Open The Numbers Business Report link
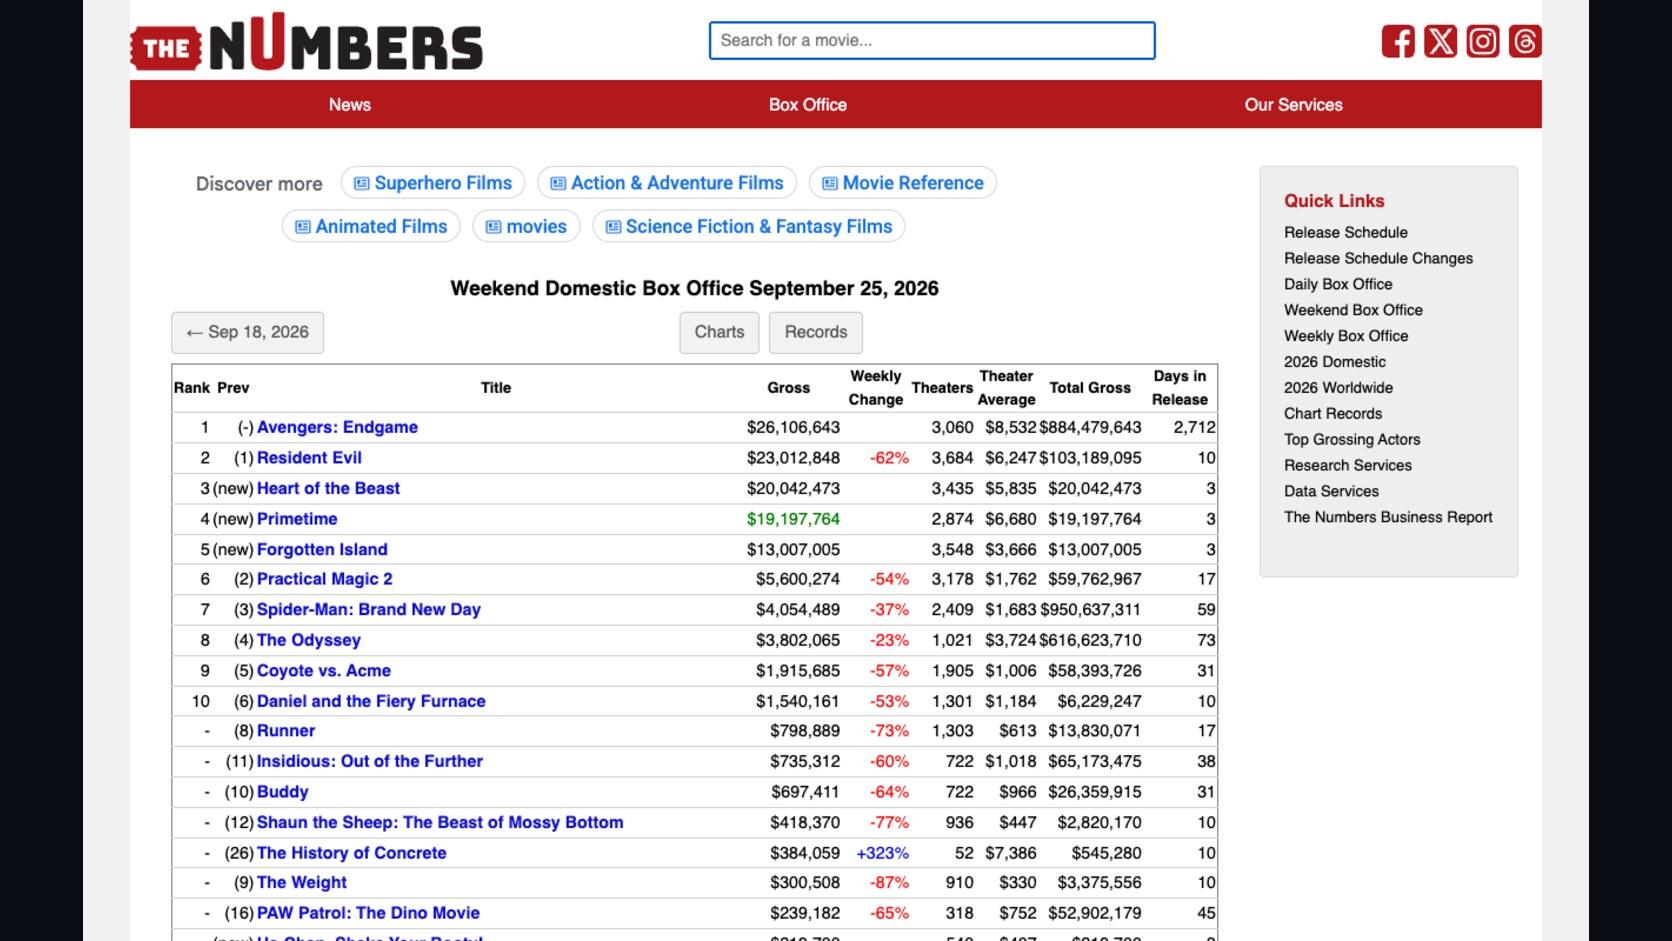The width and height of the screenshot is (1672, 941). tap(1388, 518)
